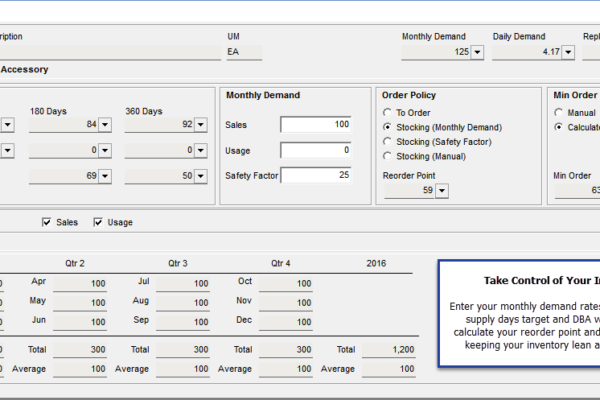Click the Qtr 2 Total 300 field
Screen dimensions: 600x400
[x=80, y=350]
